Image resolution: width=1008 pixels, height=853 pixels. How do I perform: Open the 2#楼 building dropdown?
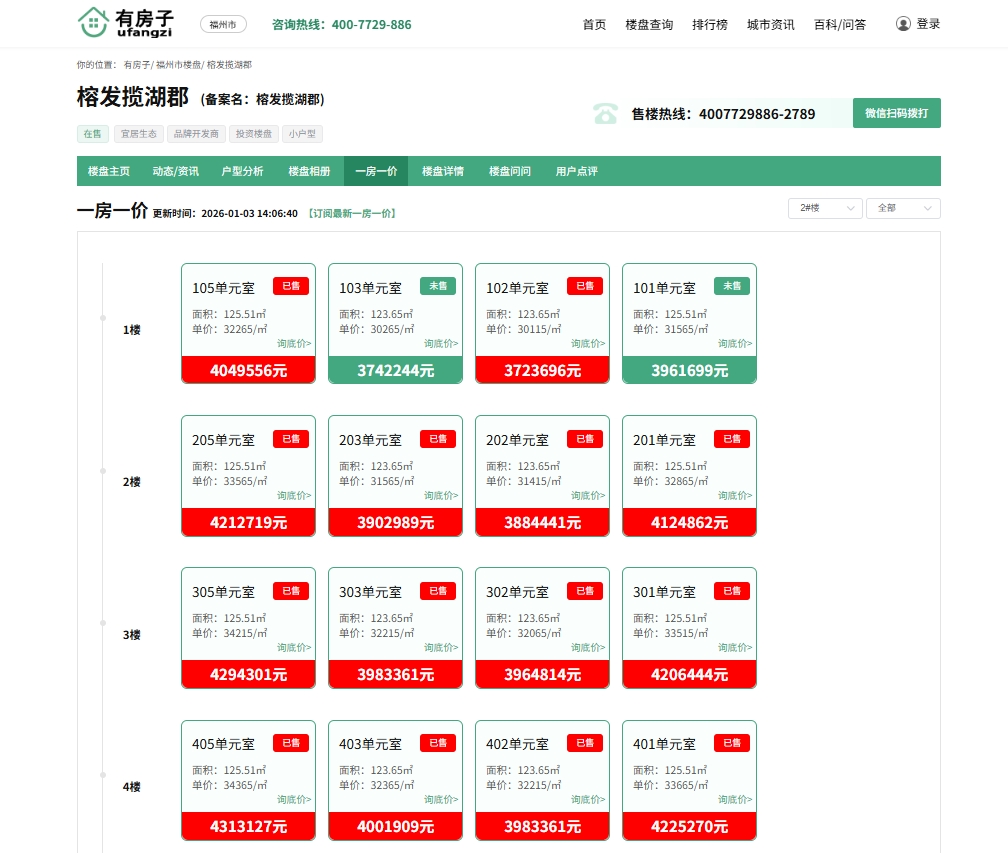tap(824, 208)
